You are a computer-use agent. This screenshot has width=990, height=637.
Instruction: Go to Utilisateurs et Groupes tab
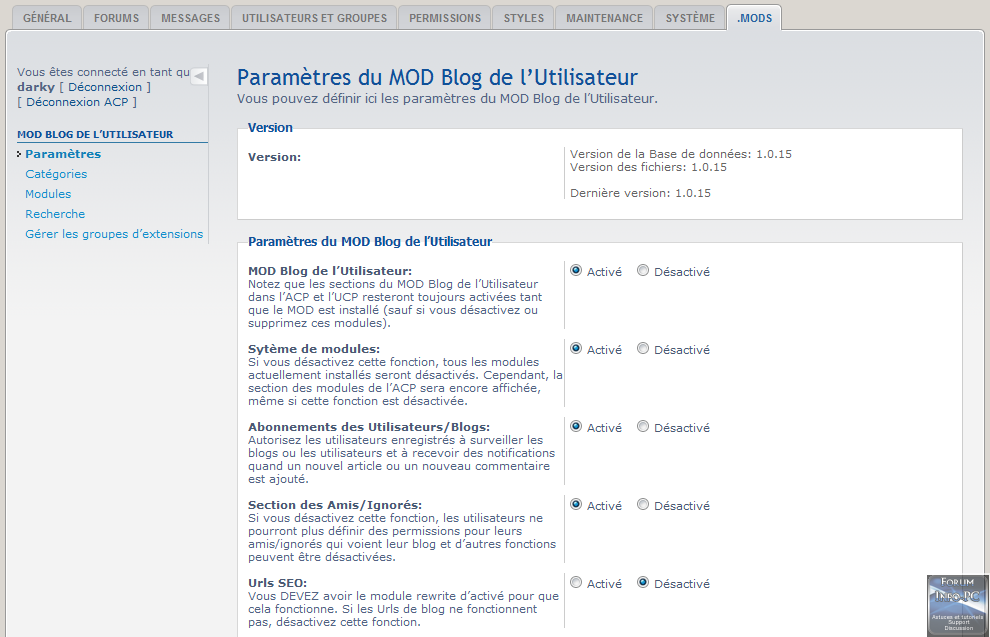tap(313, 18)
